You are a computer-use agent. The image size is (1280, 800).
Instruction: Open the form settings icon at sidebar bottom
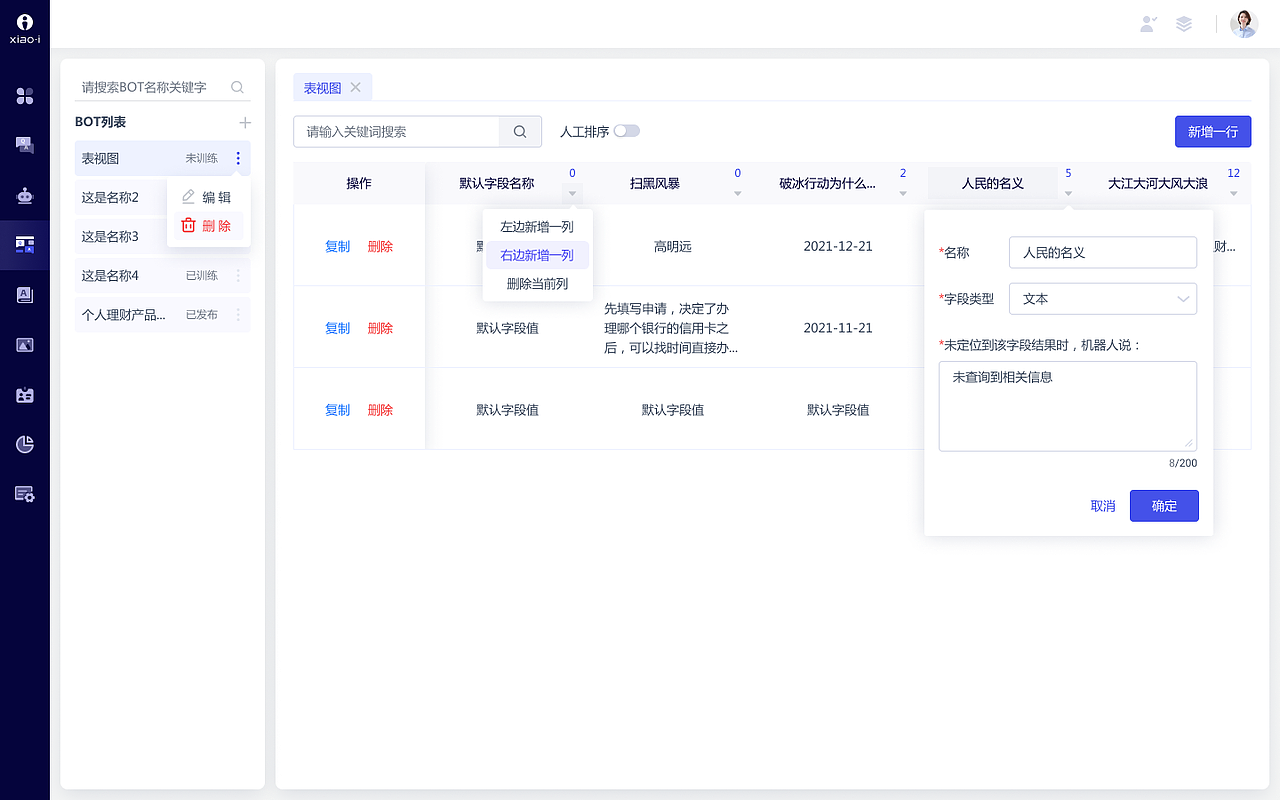point(25,493)
